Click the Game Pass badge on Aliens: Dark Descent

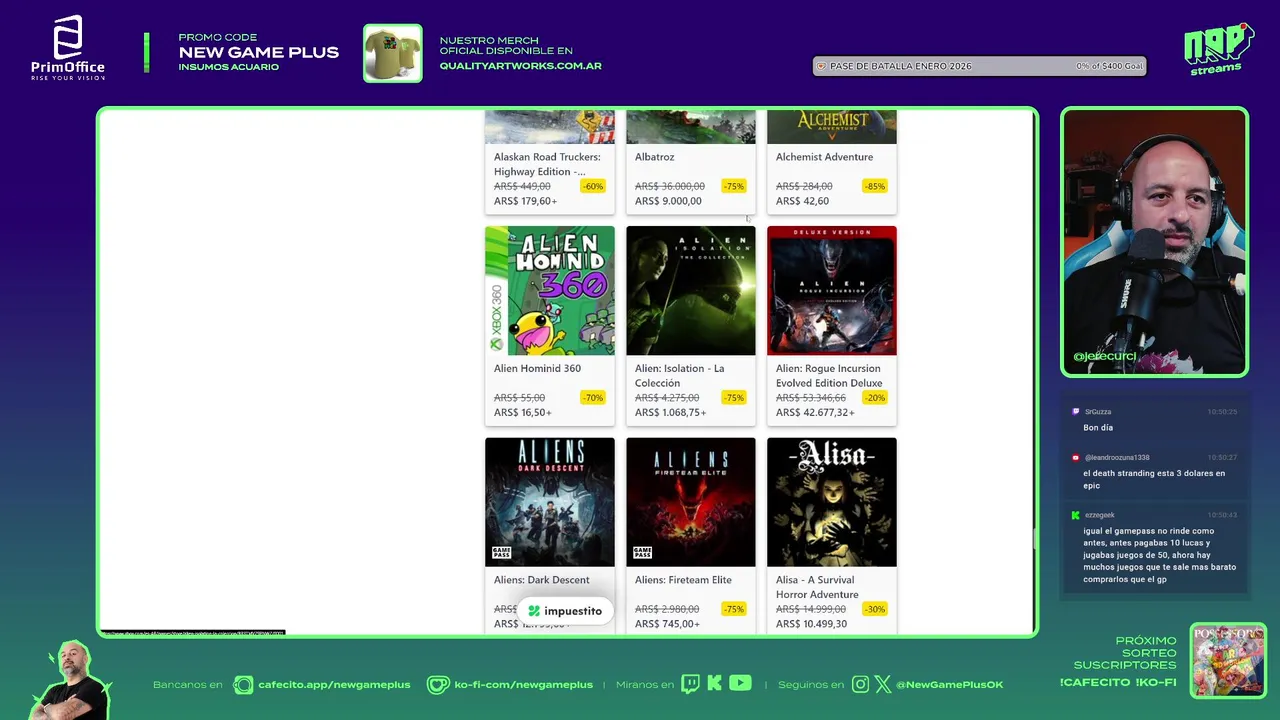(x=501, y=552)
